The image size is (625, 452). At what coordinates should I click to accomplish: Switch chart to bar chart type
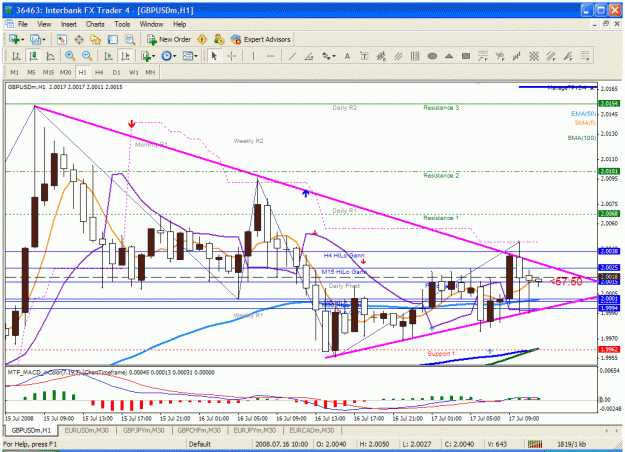click(x=16, y=56)
